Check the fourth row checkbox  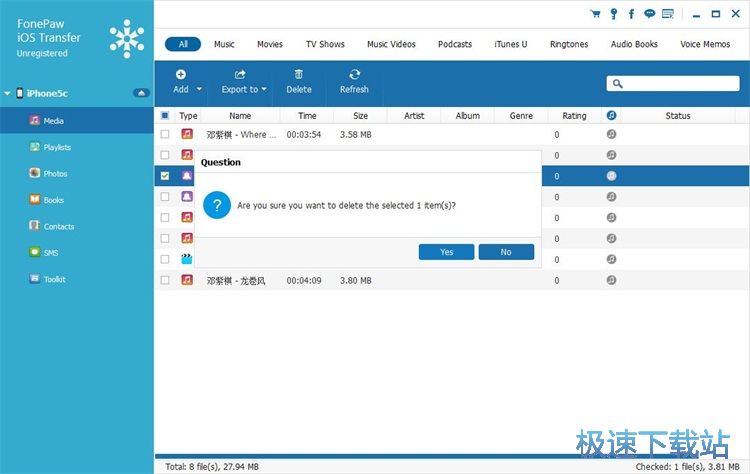coord(165,197)
